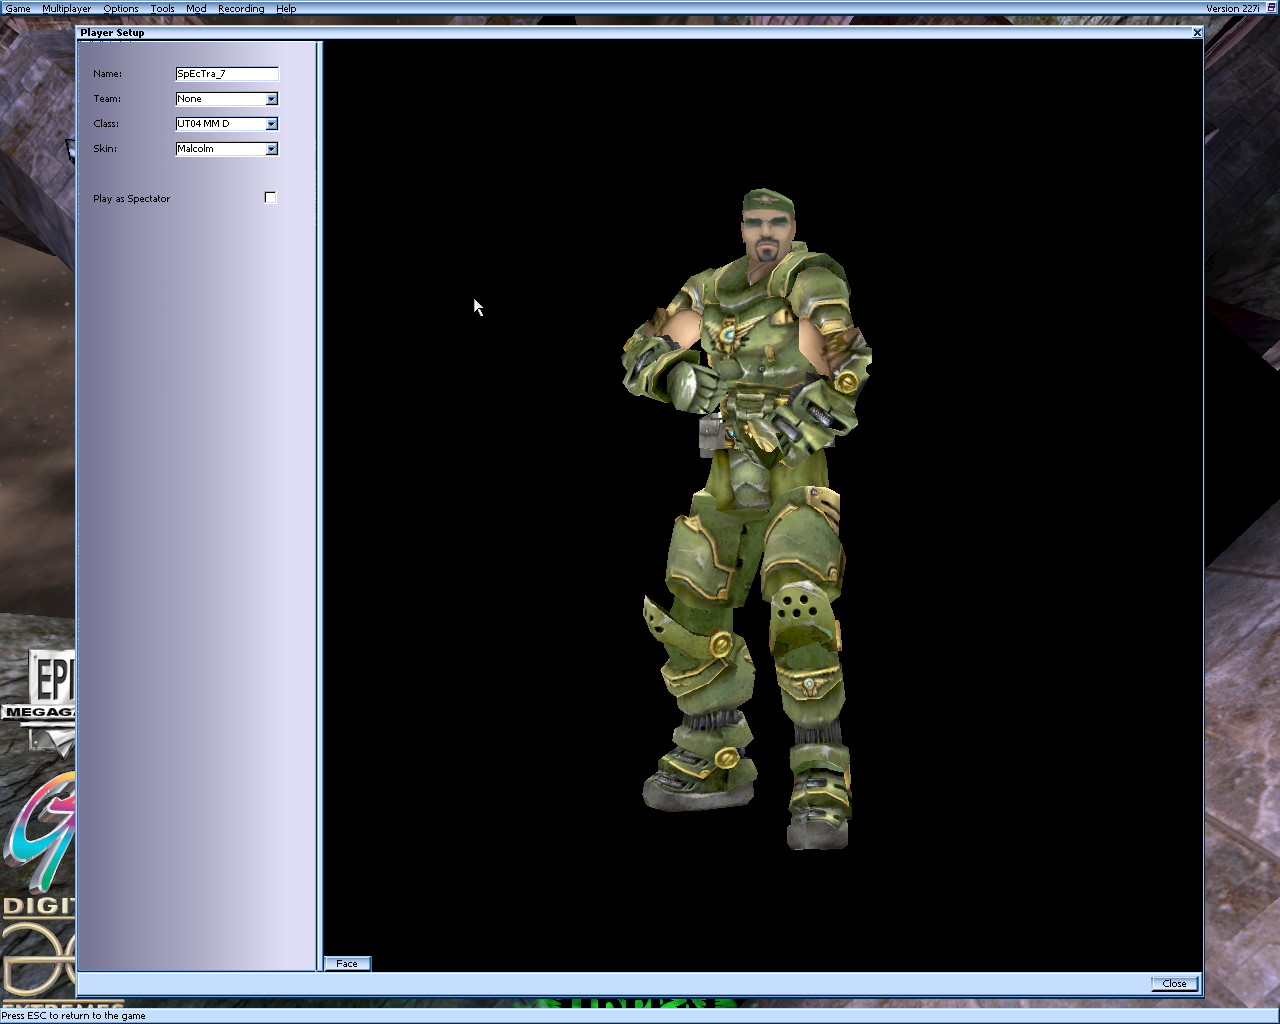Click the Close button at bottom right

click(1174, 983)
